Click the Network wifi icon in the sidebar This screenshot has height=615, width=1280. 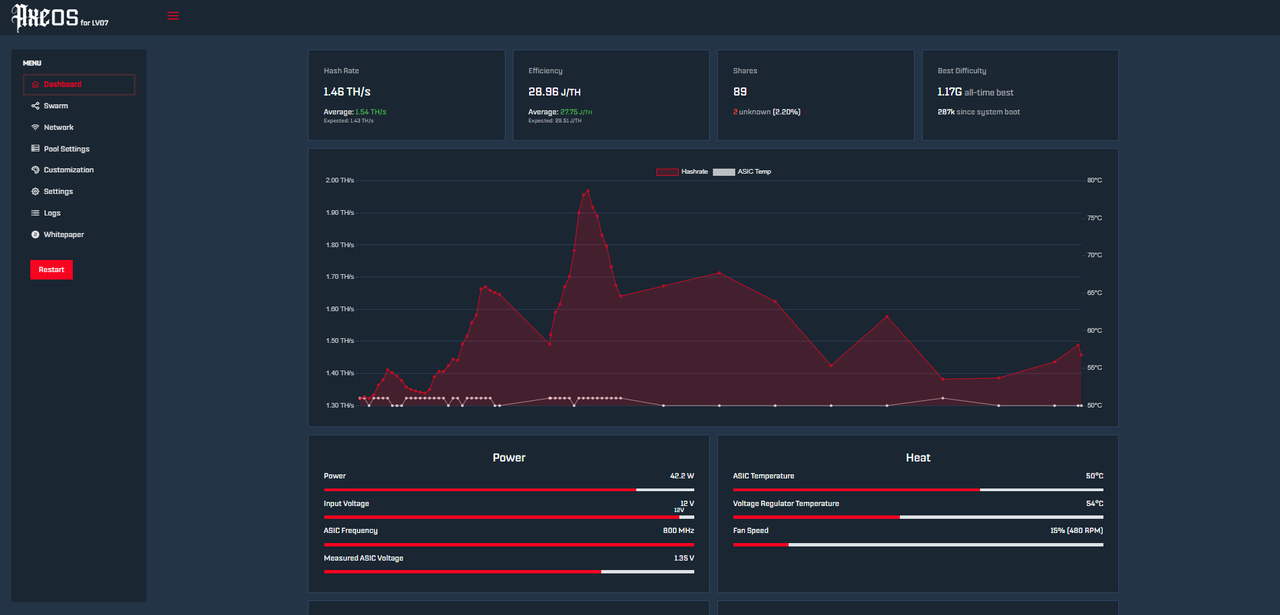35,128
